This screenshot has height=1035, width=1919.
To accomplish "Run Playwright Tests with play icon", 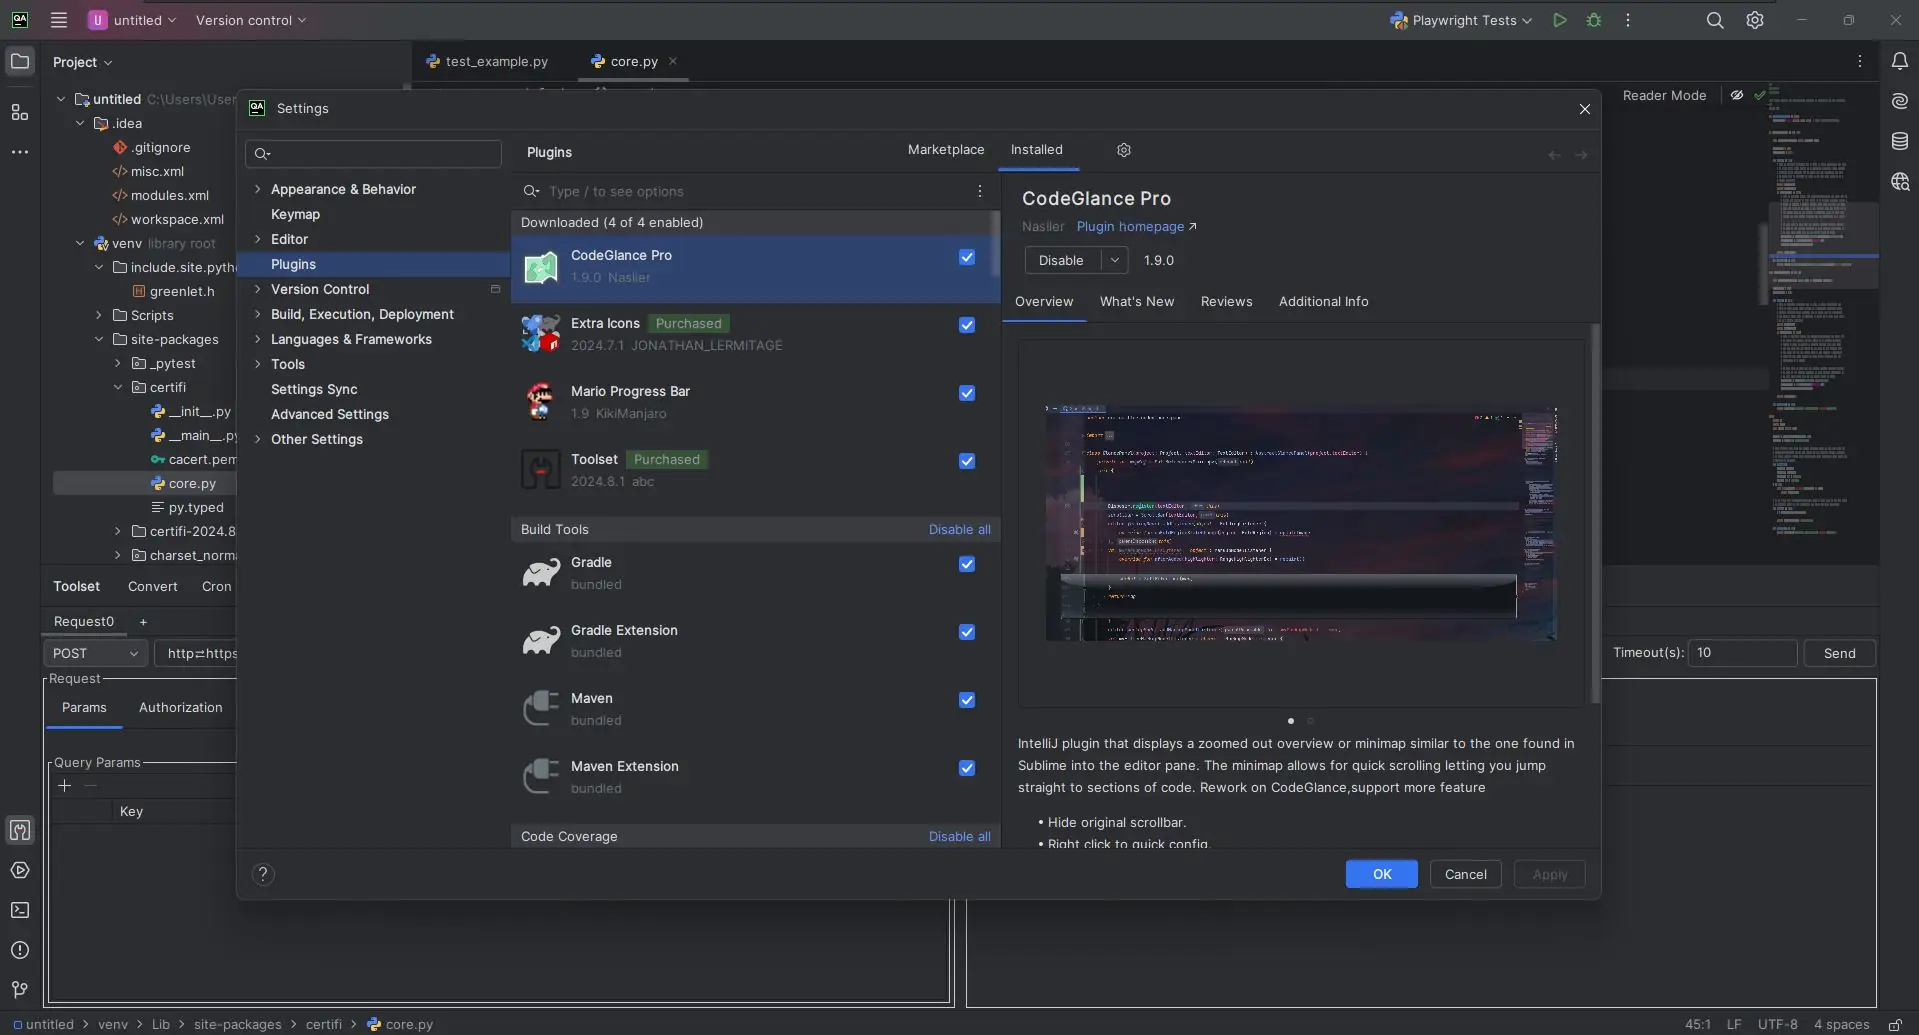I will tap(1559, 20).
